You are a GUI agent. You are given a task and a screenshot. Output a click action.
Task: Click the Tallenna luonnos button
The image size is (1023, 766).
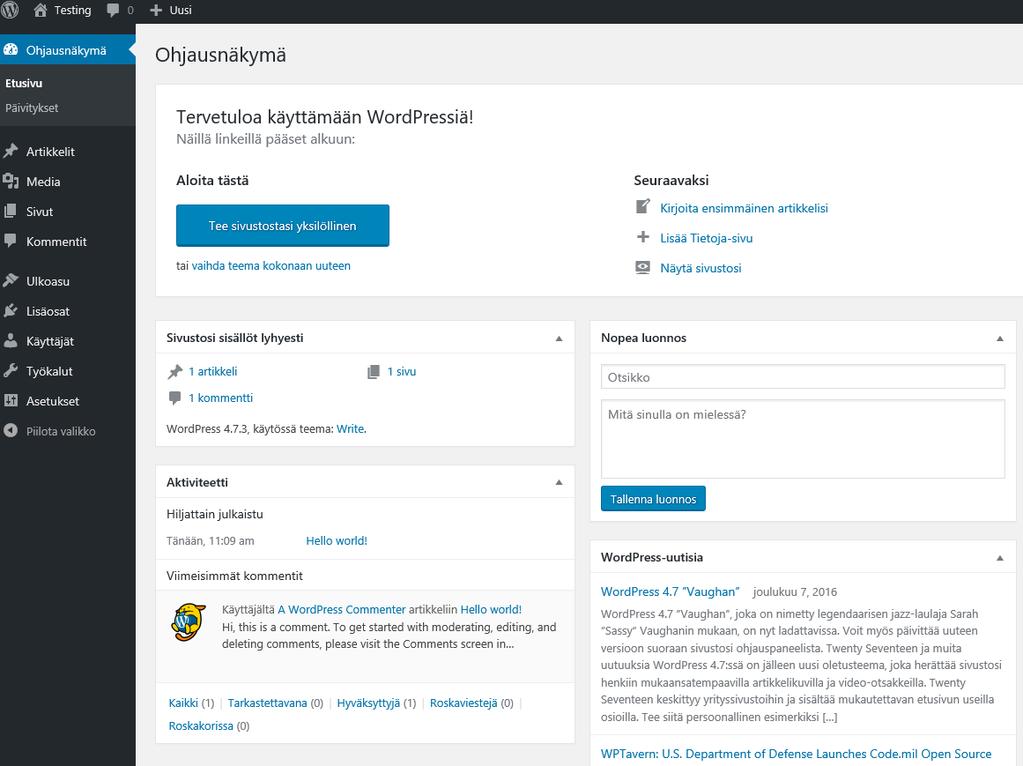(x=653, y=498)
